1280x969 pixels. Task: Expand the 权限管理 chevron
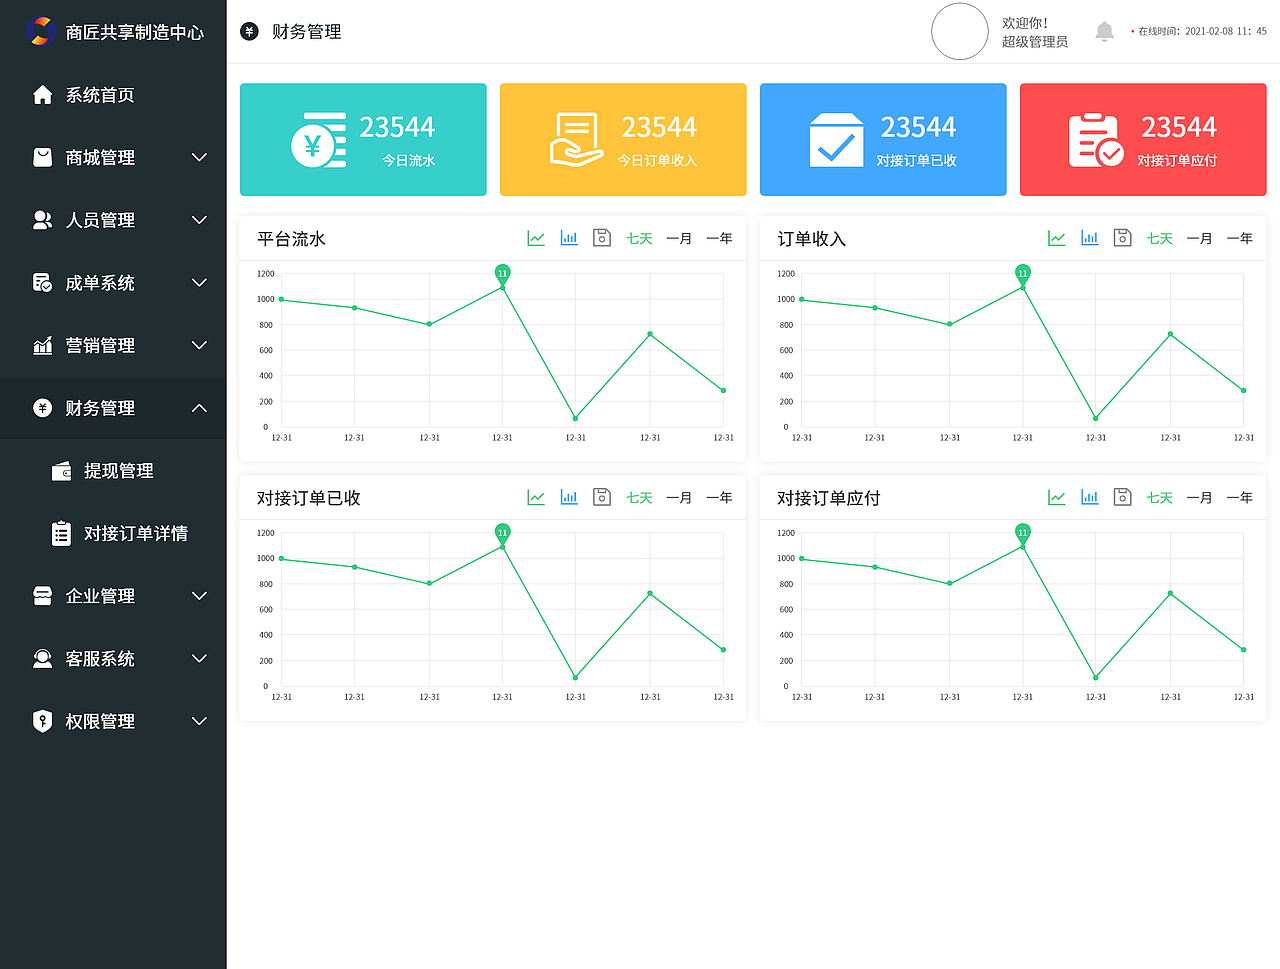click(199, 721)
